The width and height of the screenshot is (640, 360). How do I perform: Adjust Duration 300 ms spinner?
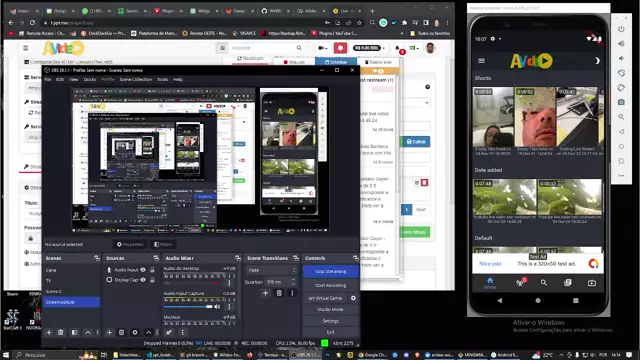click(x=280, y=282)
